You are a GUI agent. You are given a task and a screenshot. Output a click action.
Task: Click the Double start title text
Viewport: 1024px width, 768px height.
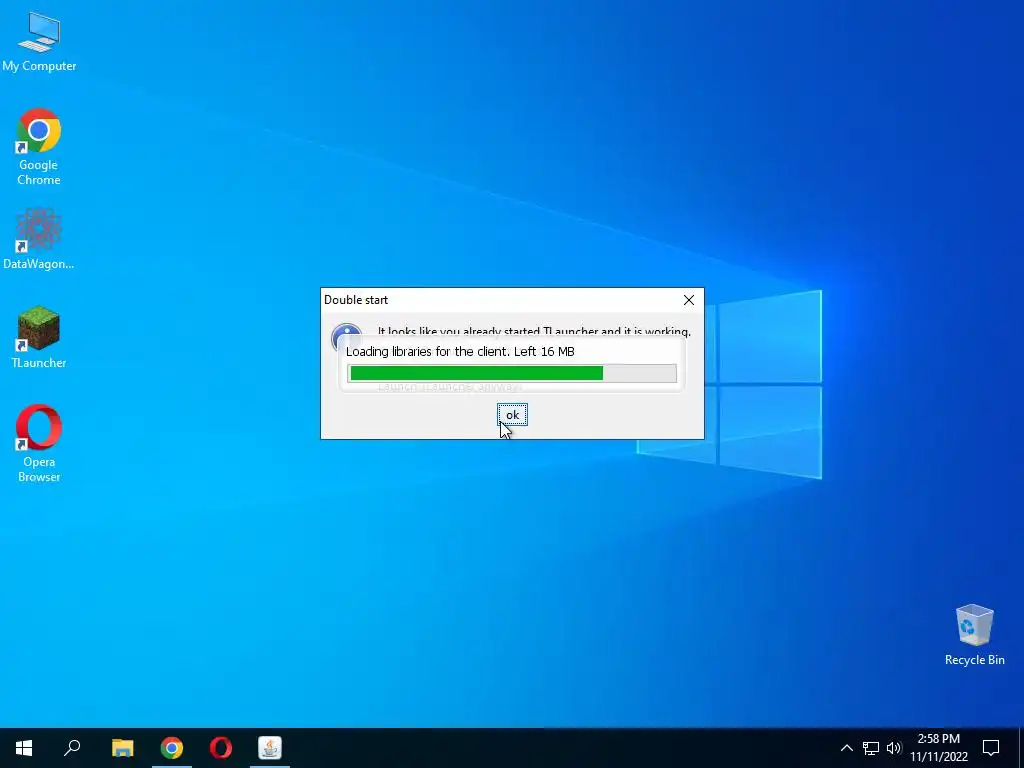tap(356, 300)
